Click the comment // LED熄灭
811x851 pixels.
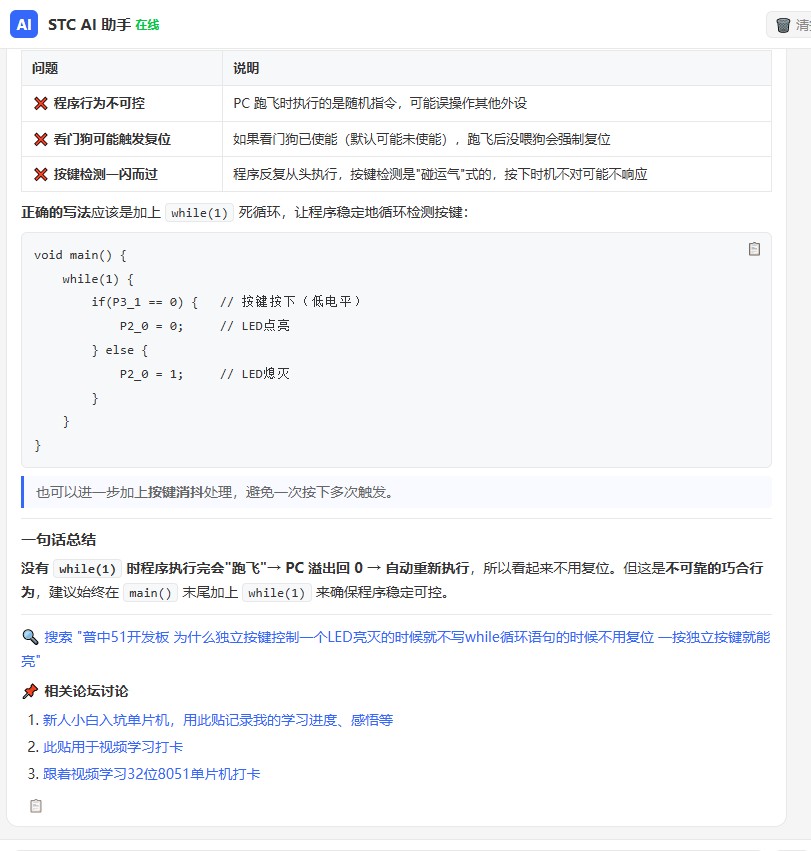255,373
